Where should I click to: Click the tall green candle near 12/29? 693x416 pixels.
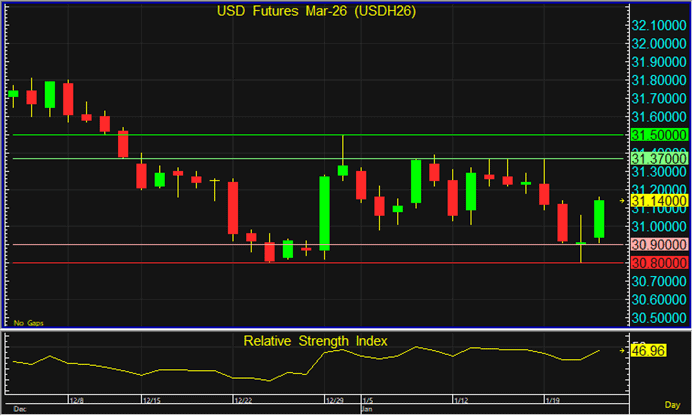pyautogui.click(x=325, y=211)
